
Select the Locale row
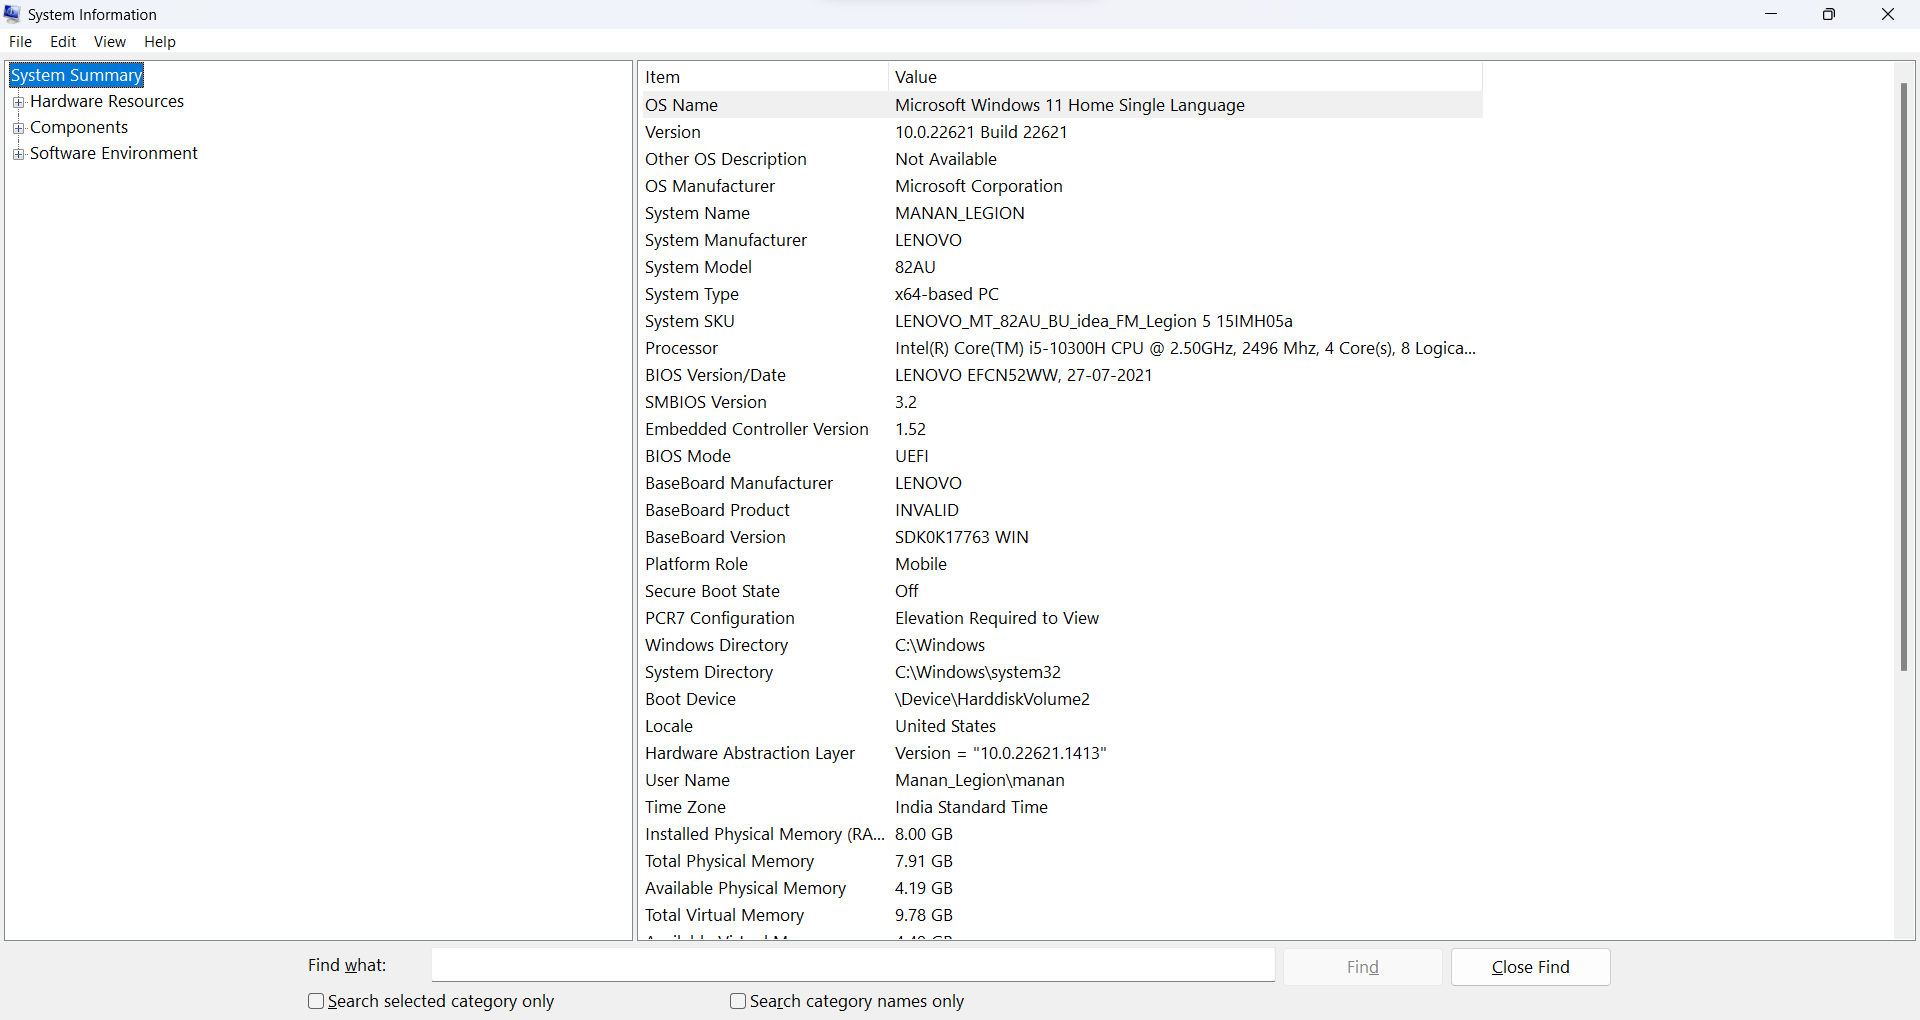(1060, 726)
